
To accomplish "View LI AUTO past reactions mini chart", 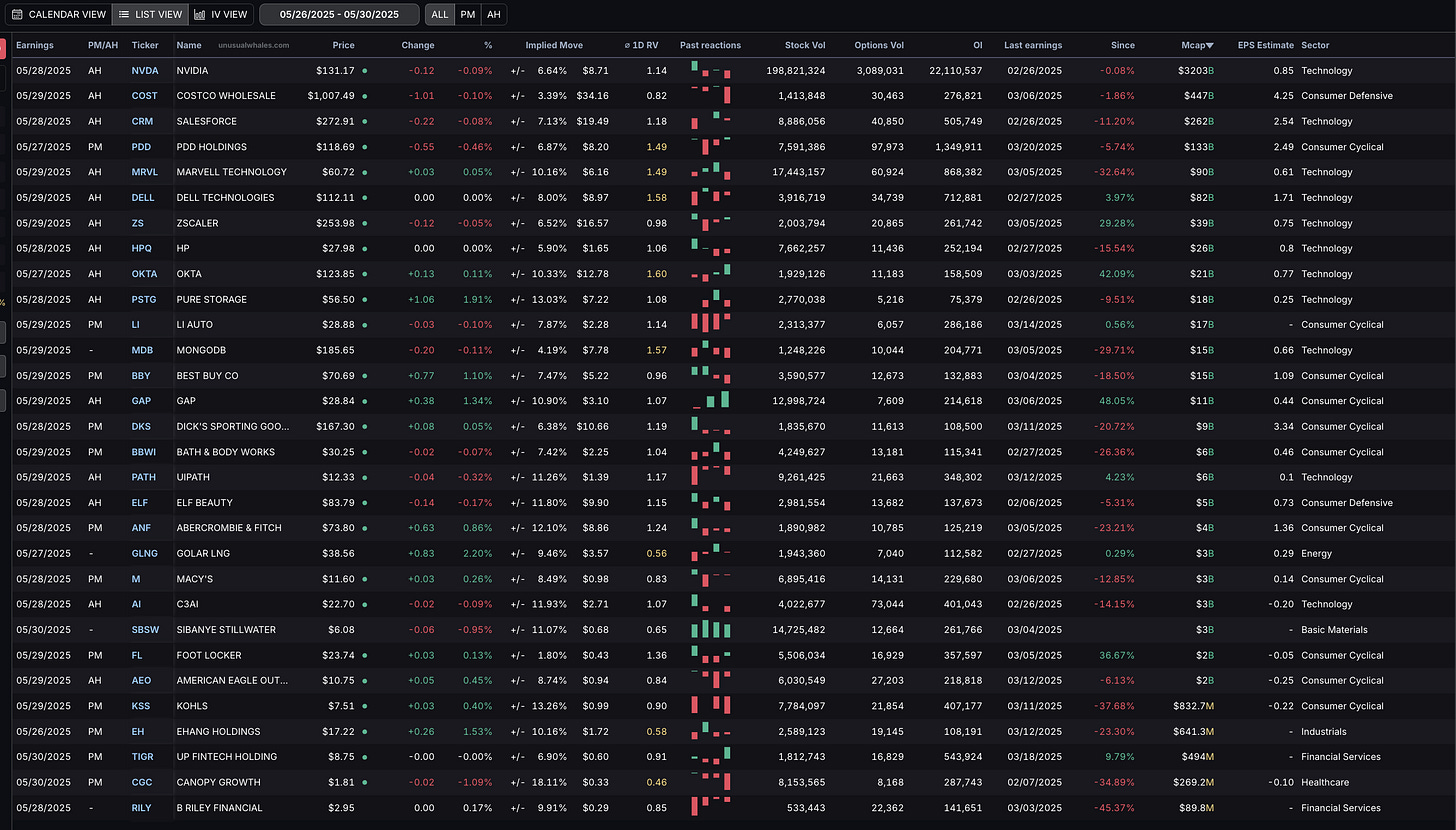I will (x=711, y=325).
